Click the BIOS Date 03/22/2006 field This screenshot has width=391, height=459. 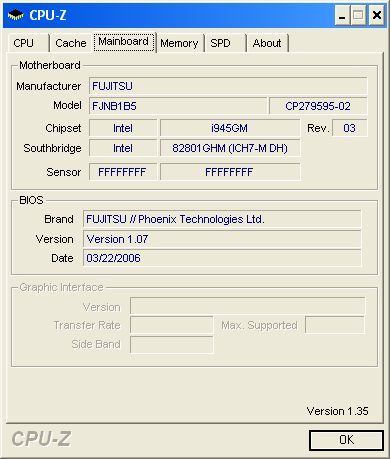click(222, 258)
